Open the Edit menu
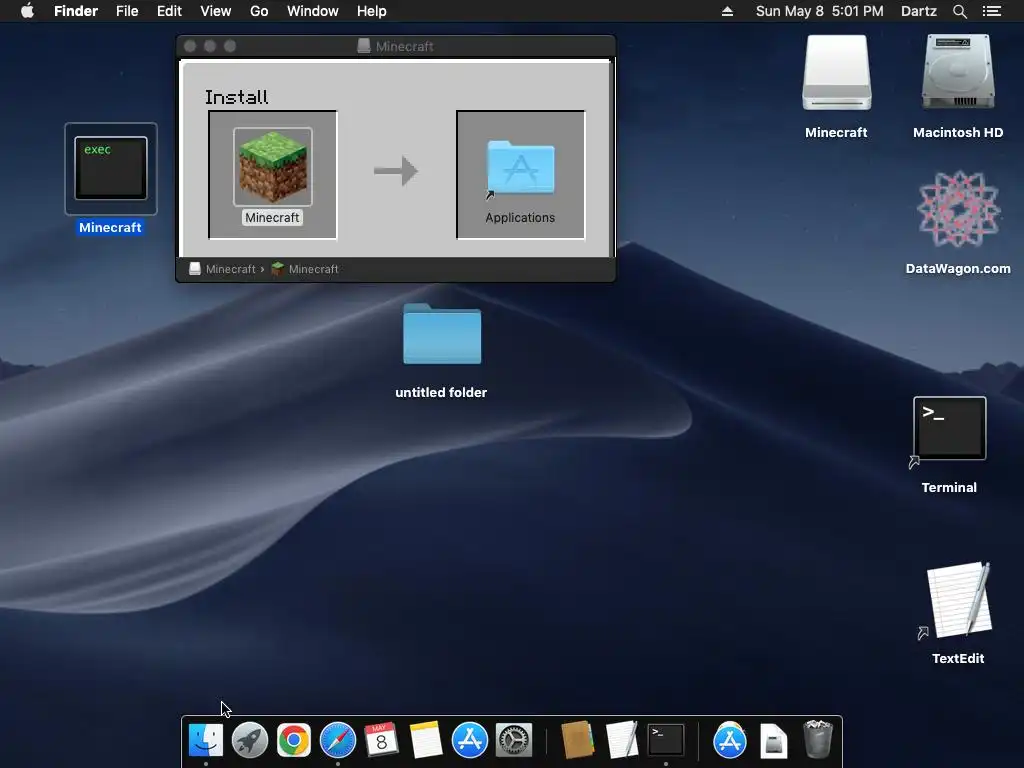This screenshot has width=1024, height=768. pyautogui.click(x=169, y=11)
